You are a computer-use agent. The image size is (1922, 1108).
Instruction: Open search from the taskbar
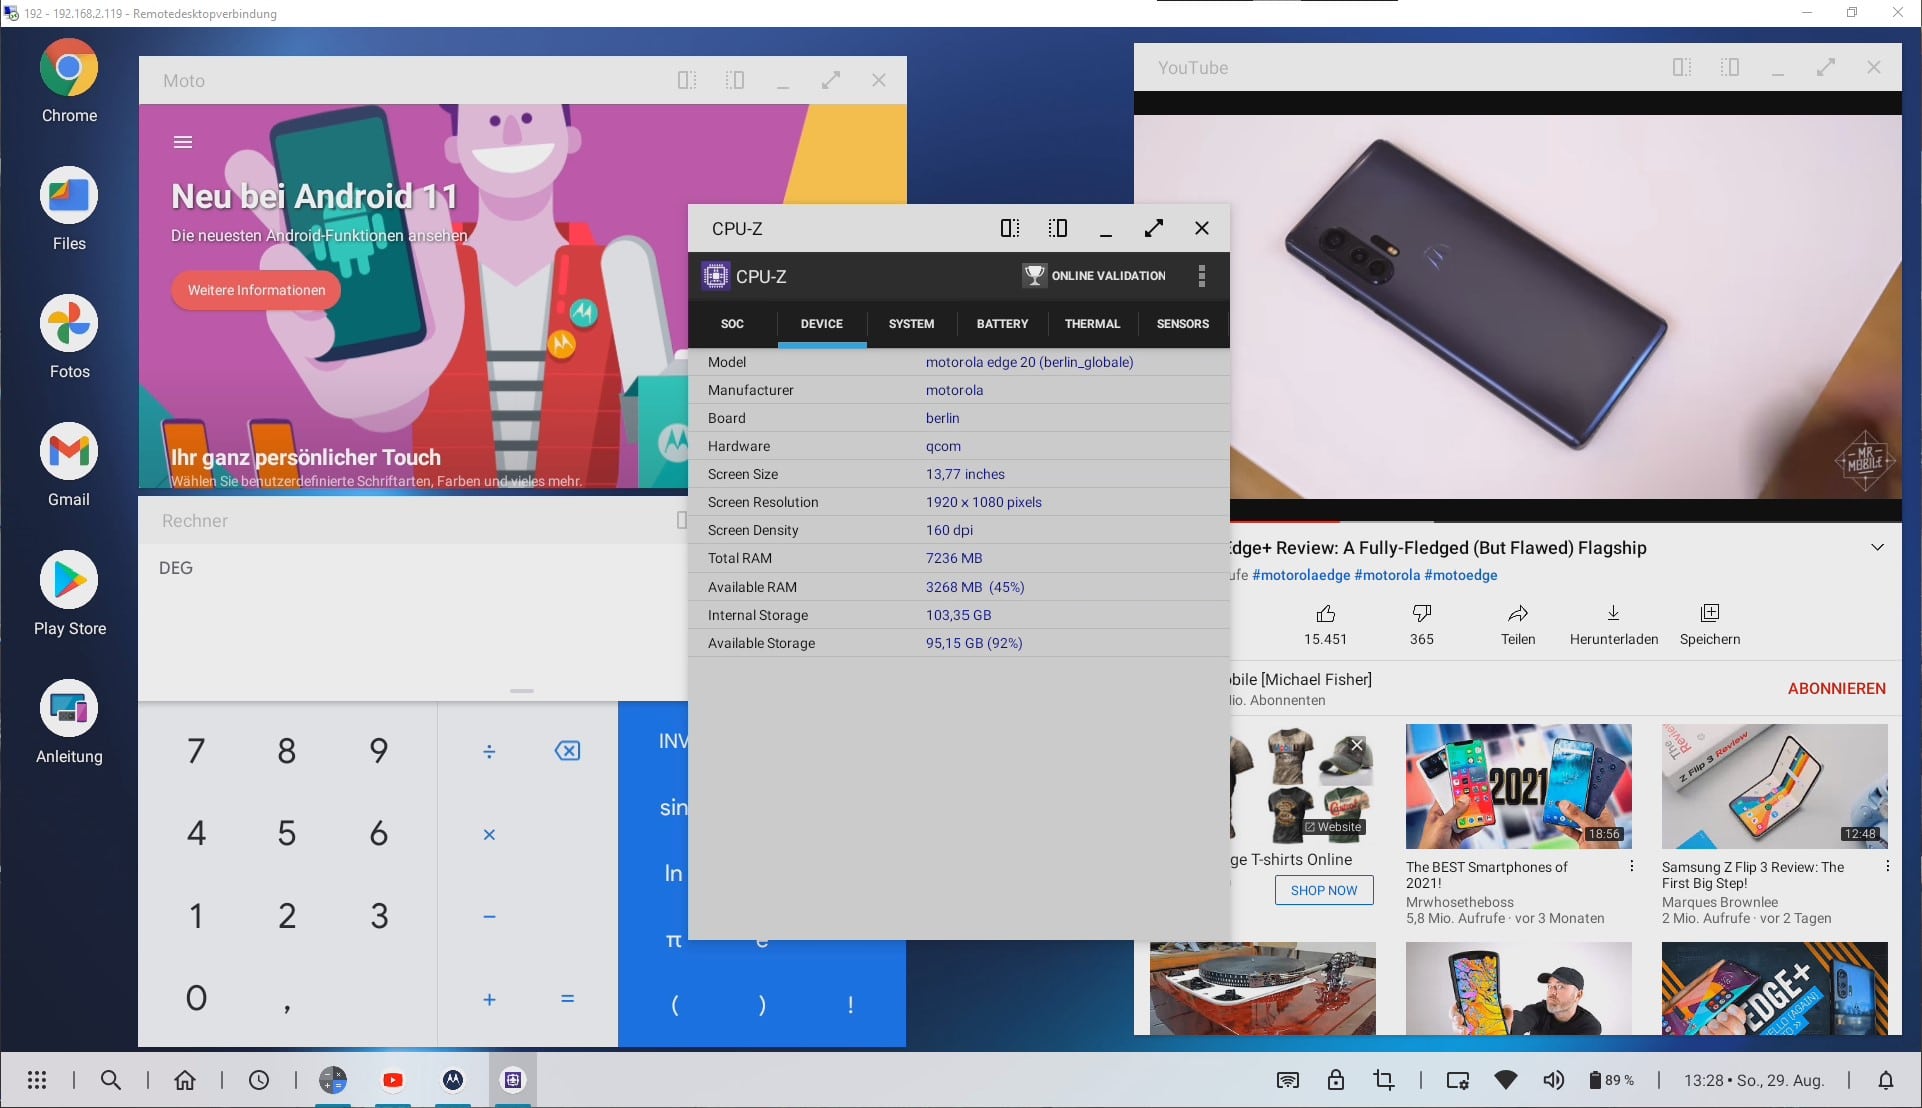tap(111, 1080)
